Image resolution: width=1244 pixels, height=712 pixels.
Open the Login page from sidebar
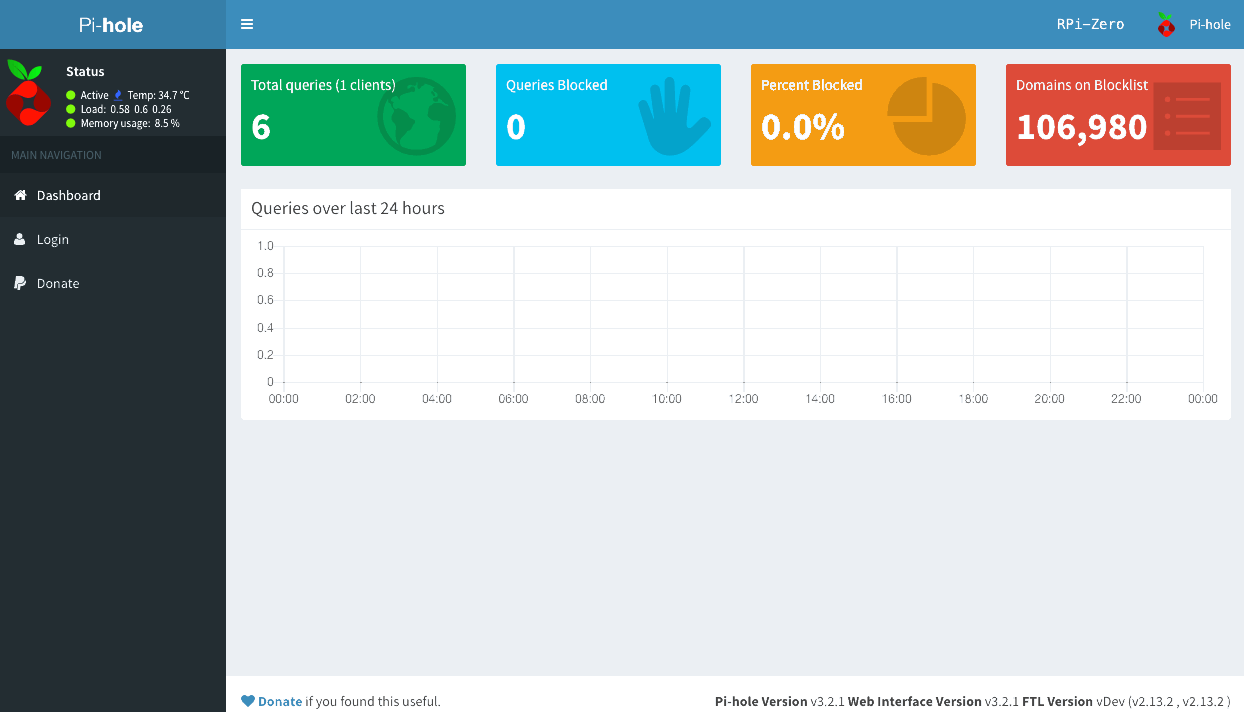(113, 239)
